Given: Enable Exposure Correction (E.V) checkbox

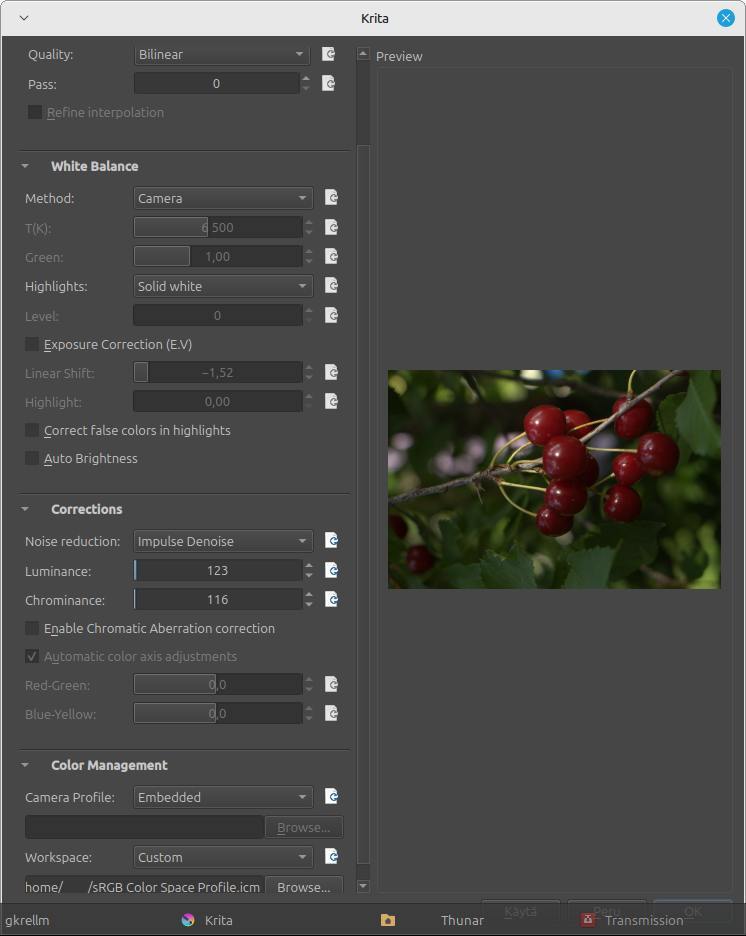Looking at the screenshot, I should (32, 344).
